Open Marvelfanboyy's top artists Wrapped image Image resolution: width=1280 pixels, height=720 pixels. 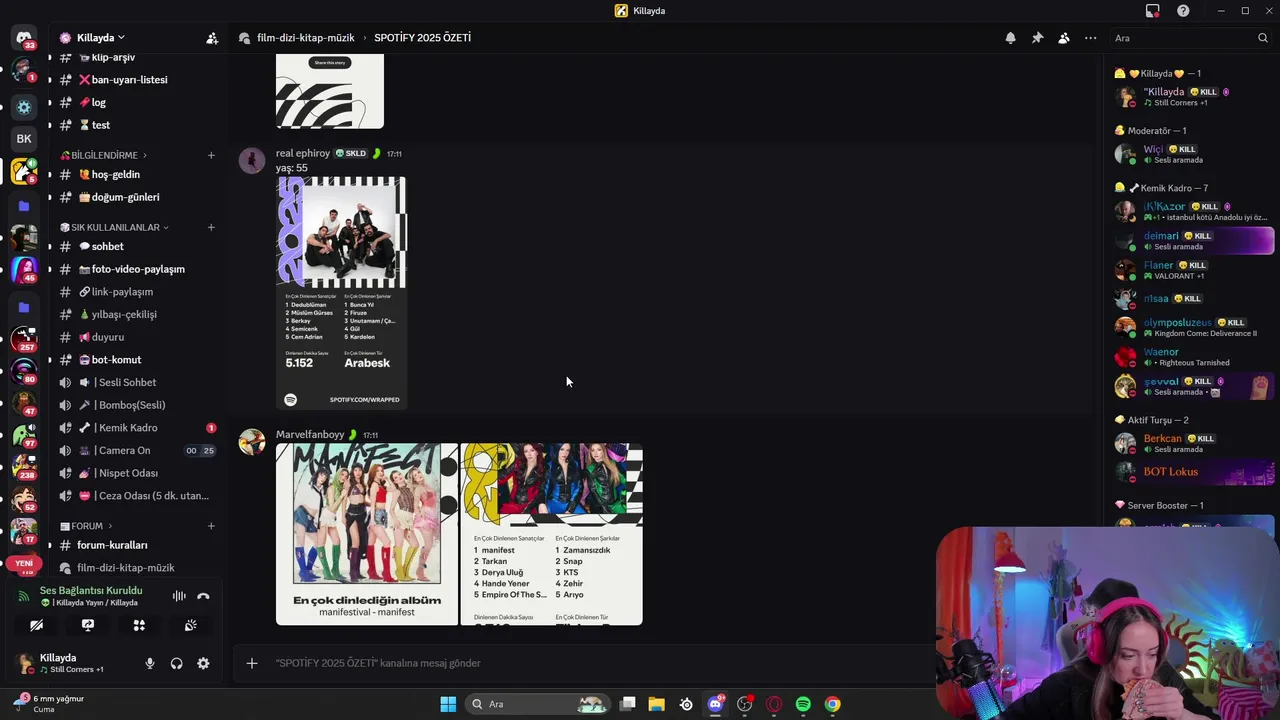(x=551, y=534)
